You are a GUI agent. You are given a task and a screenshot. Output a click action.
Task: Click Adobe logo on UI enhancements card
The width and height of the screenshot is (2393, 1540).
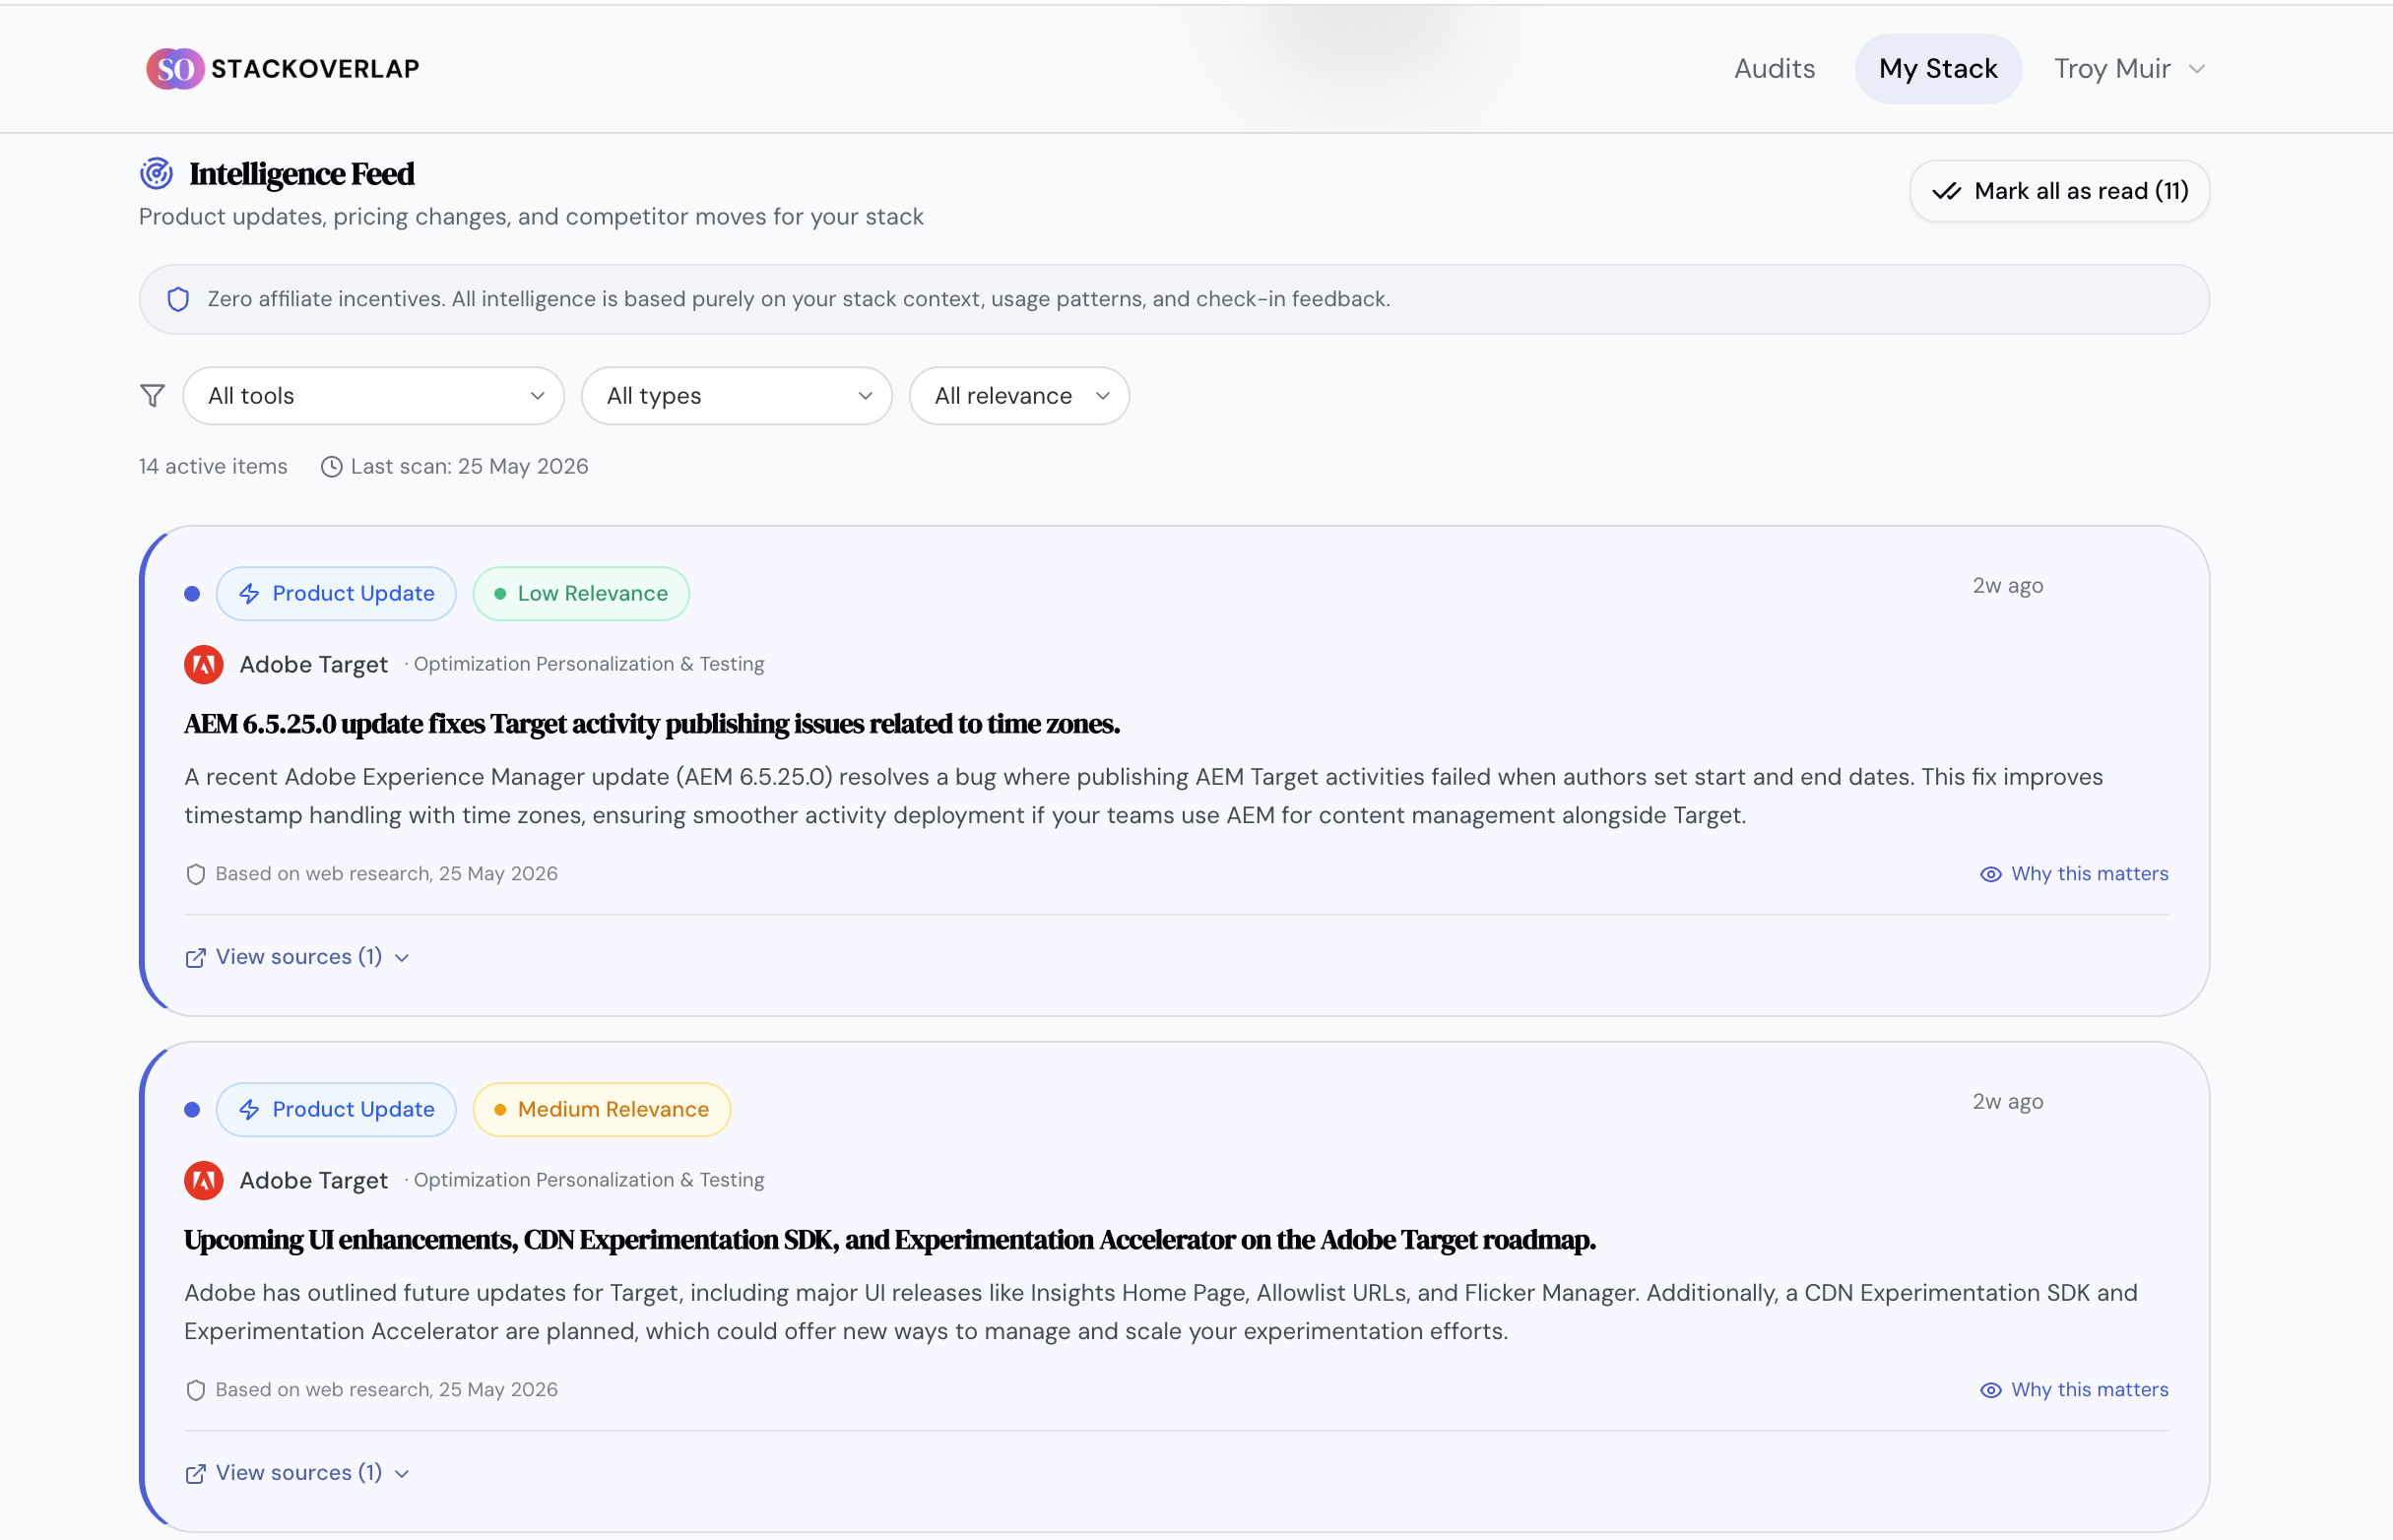(203, 1181)
